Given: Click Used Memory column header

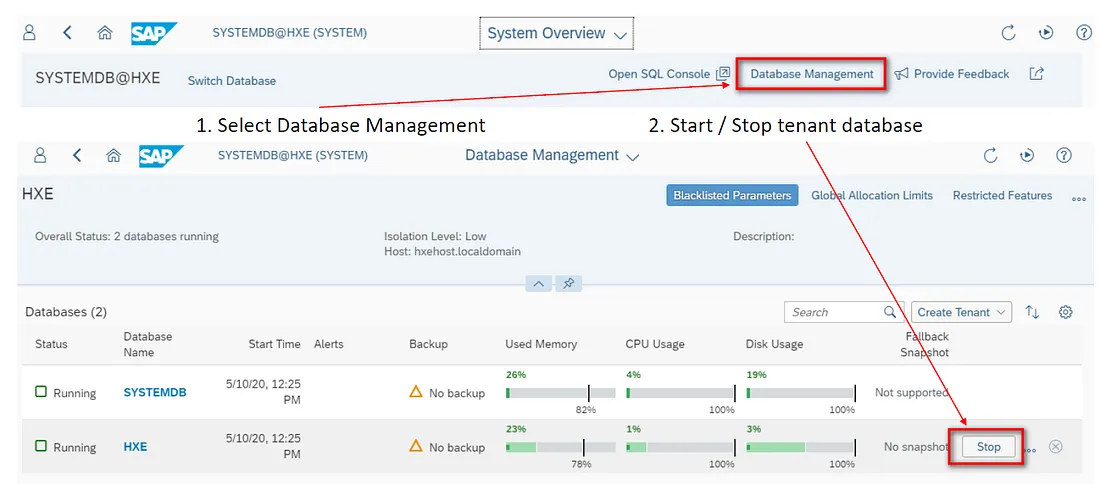Looking at the screenshot, I should [x=541, y=344].
